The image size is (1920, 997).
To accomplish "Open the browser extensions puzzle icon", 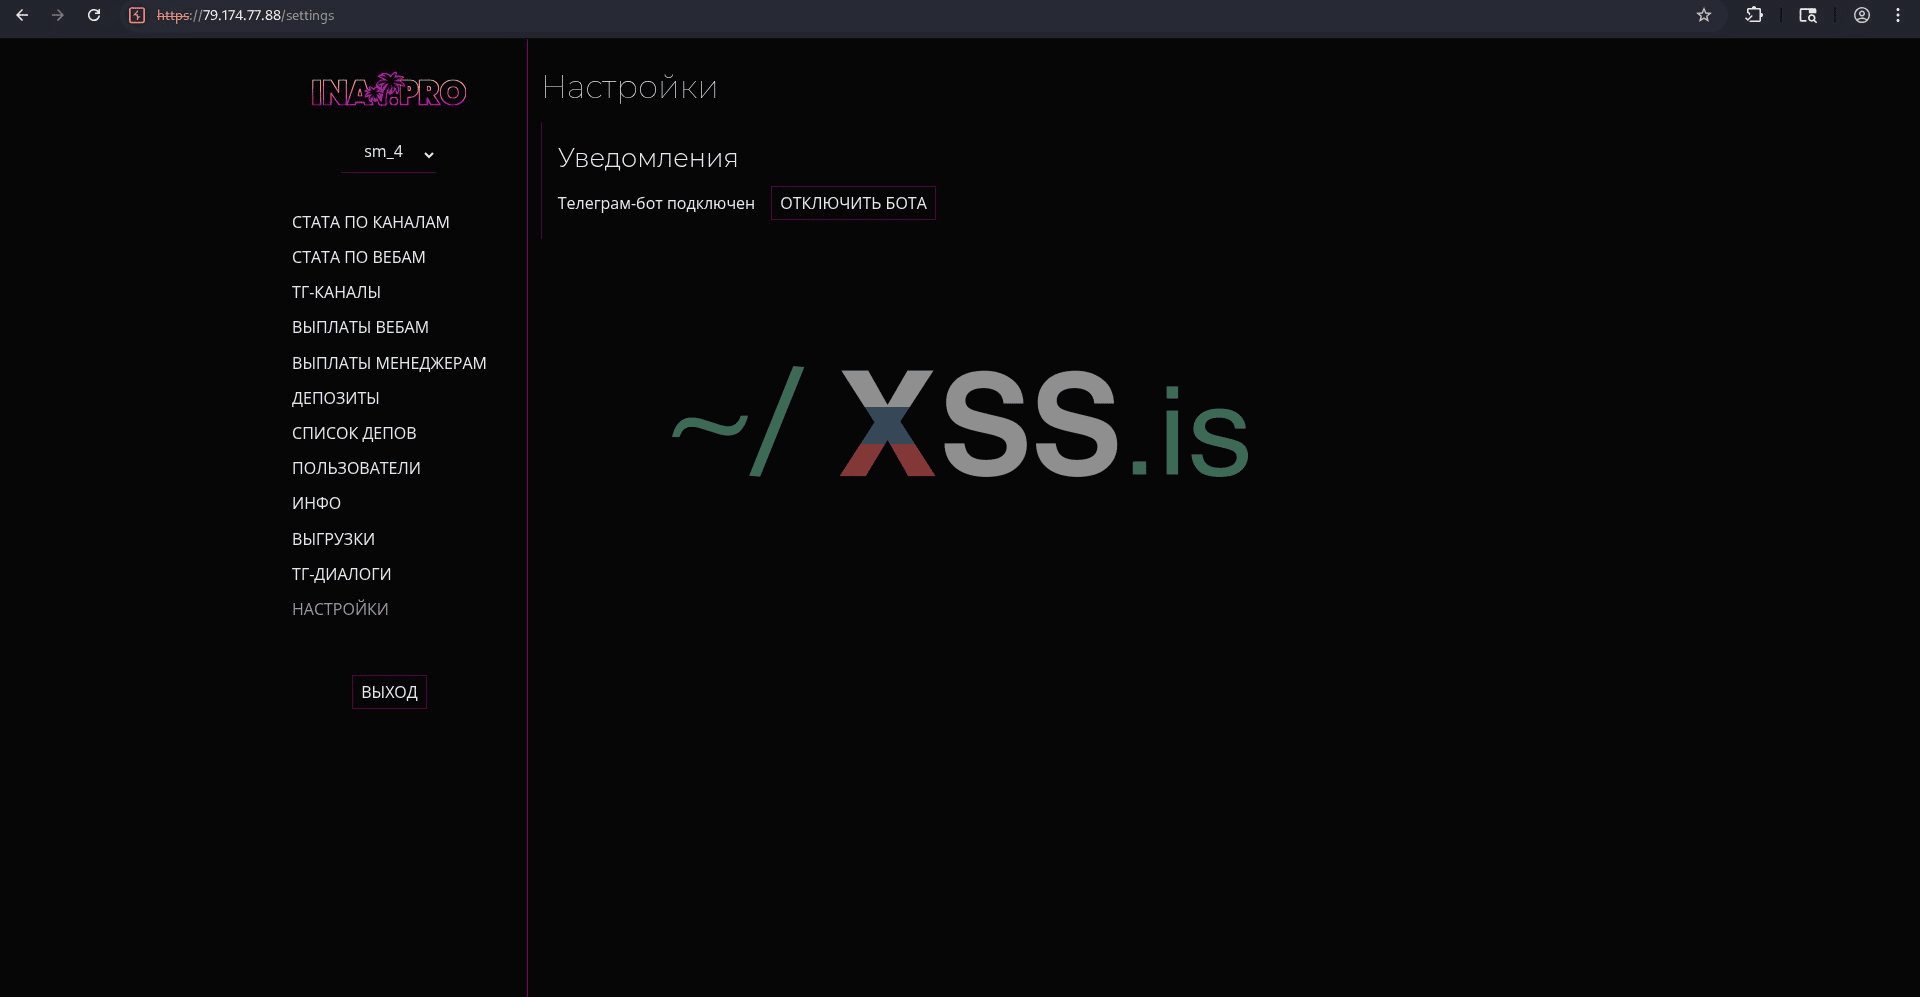I will (x=1754, y=15).
